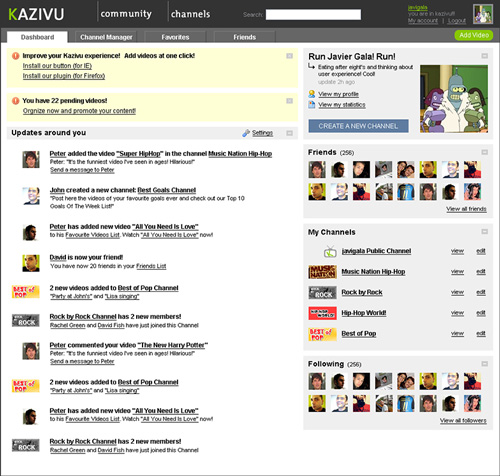Screen dimensions: 500x476
Task: Click Install our button (for IE) link
Action: pyautogui.click(x=57, y=66)
